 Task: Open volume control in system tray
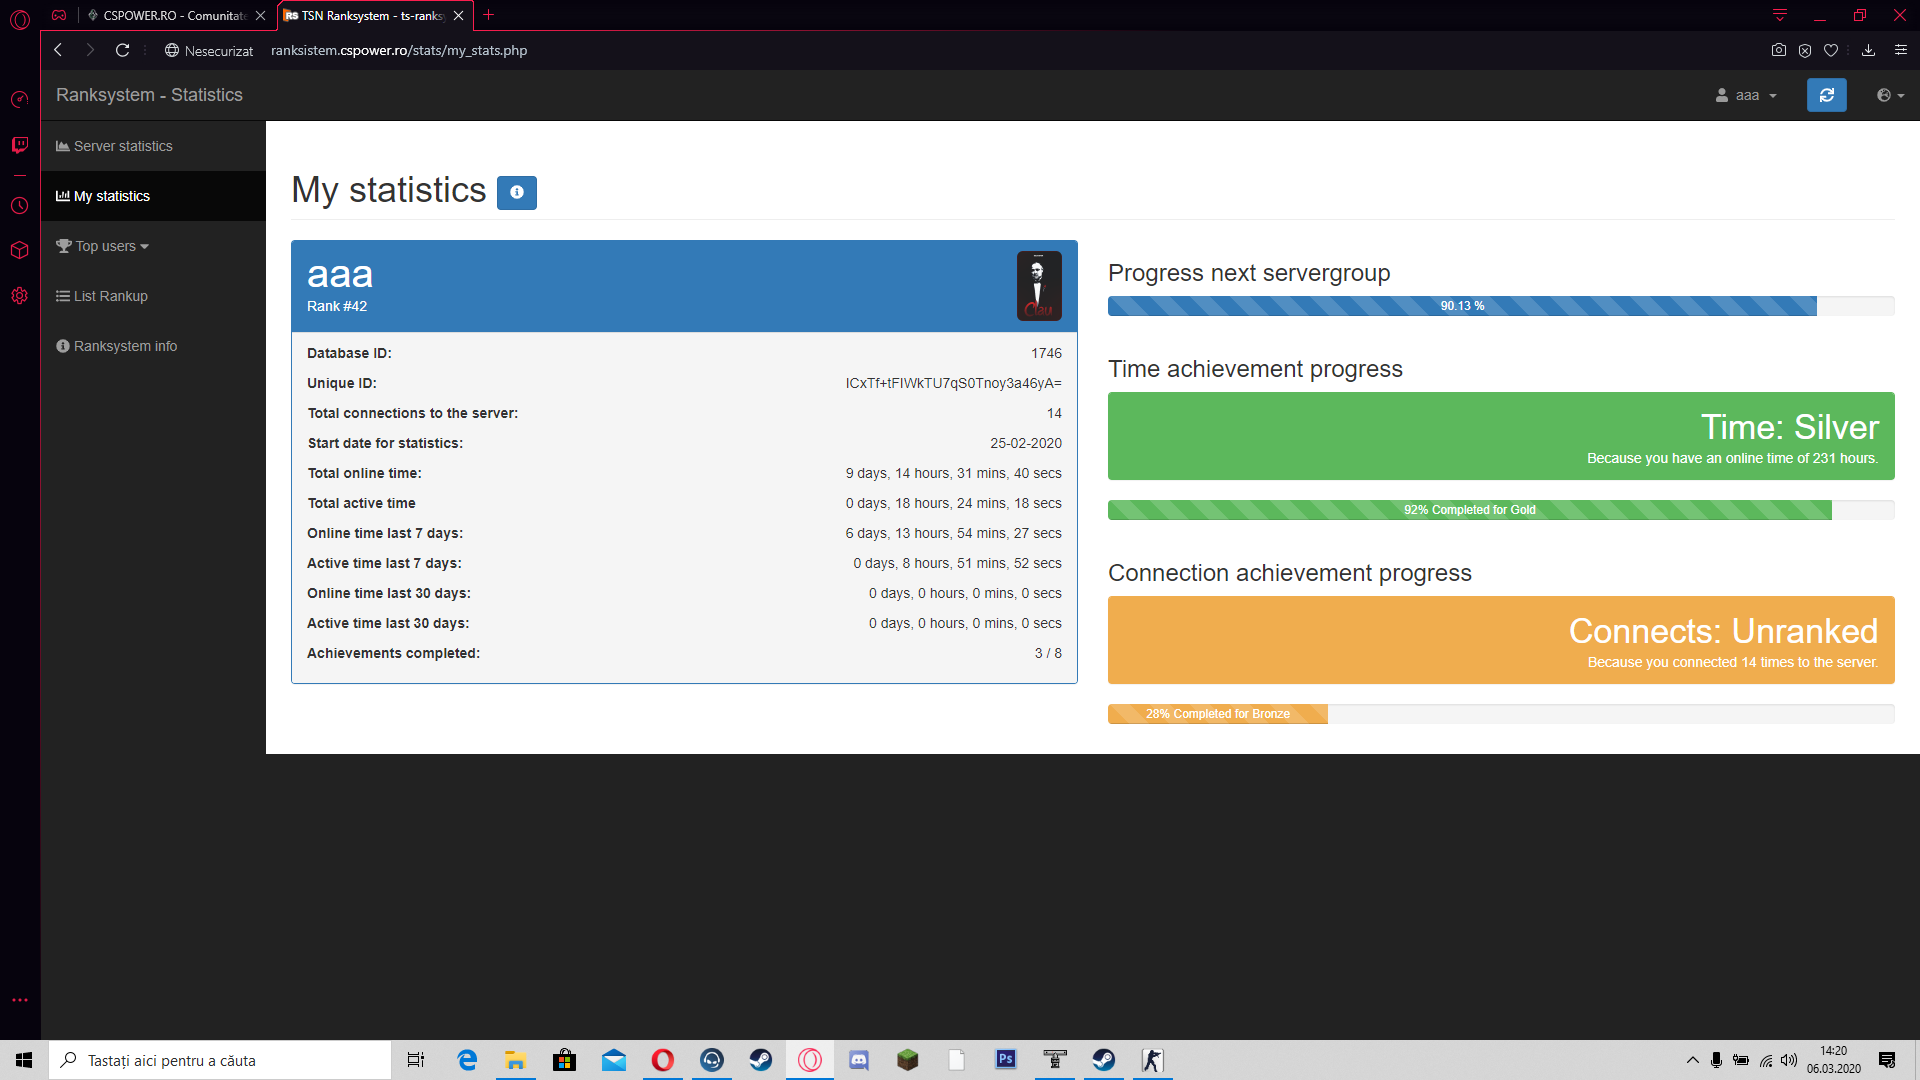[x=1789, y=1060]
